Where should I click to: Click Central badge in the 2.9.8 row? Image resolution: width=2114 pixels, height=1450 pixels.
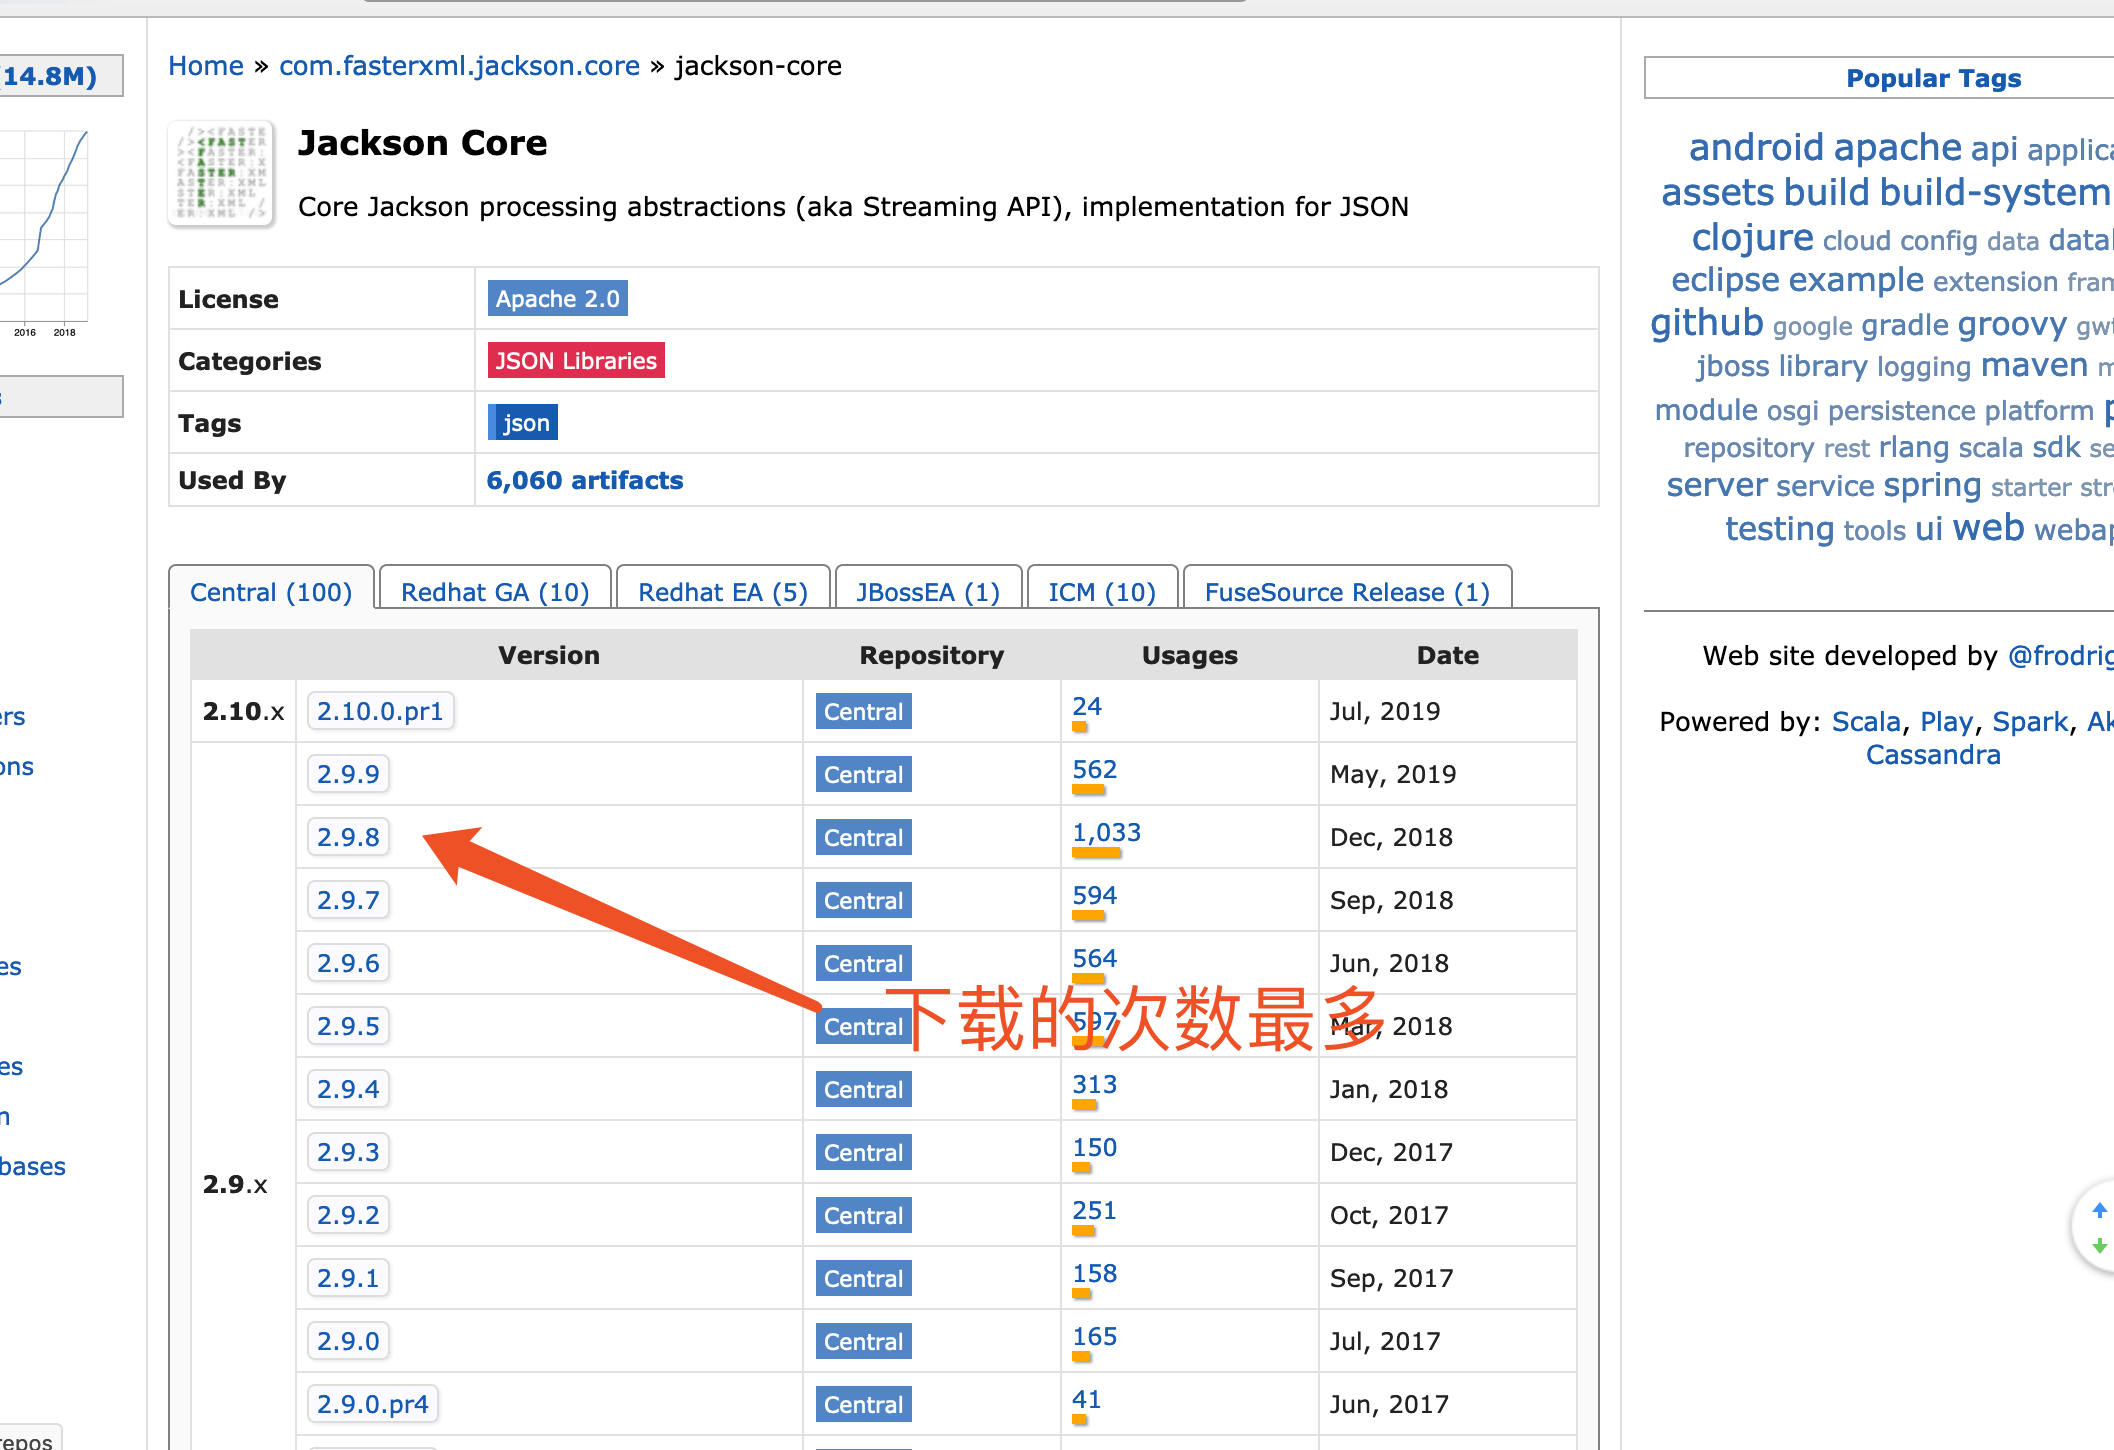[864, 837]
